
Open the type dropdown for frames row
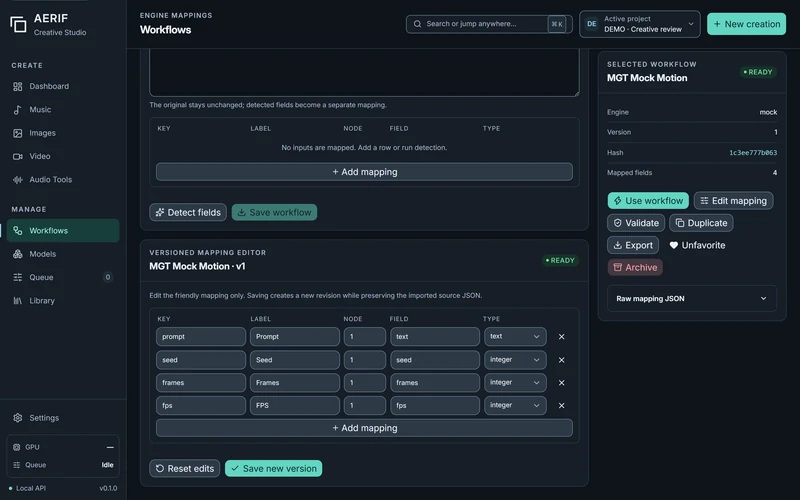click(515, 383)
